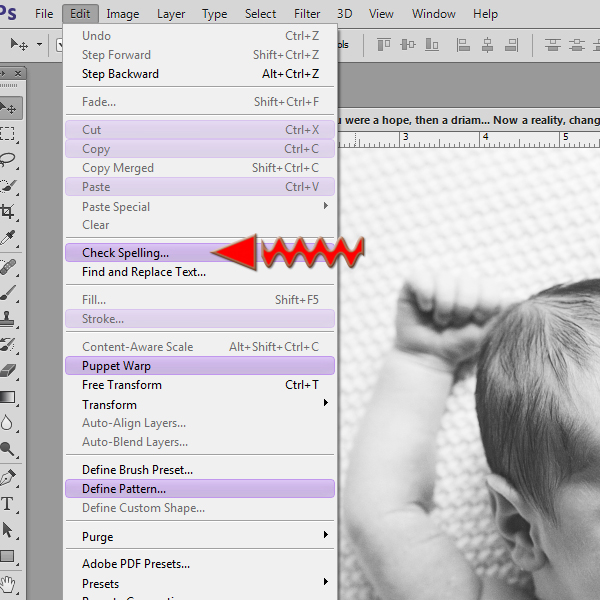Open the Image menu
The height and width of the screenshot is (600, 600).
(123, 14)
